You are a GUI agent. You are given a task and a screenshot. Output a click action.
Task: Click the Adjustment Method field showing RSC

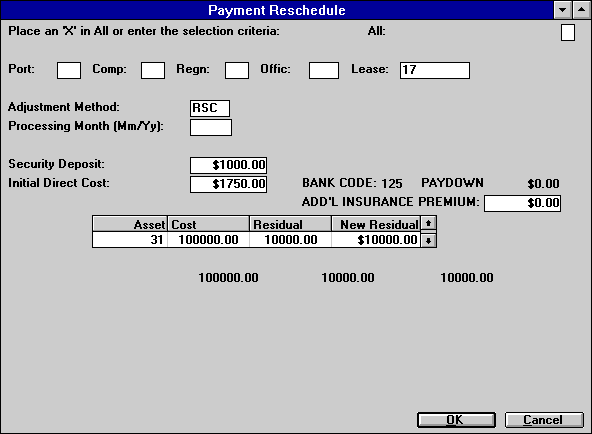pos(210,108)
